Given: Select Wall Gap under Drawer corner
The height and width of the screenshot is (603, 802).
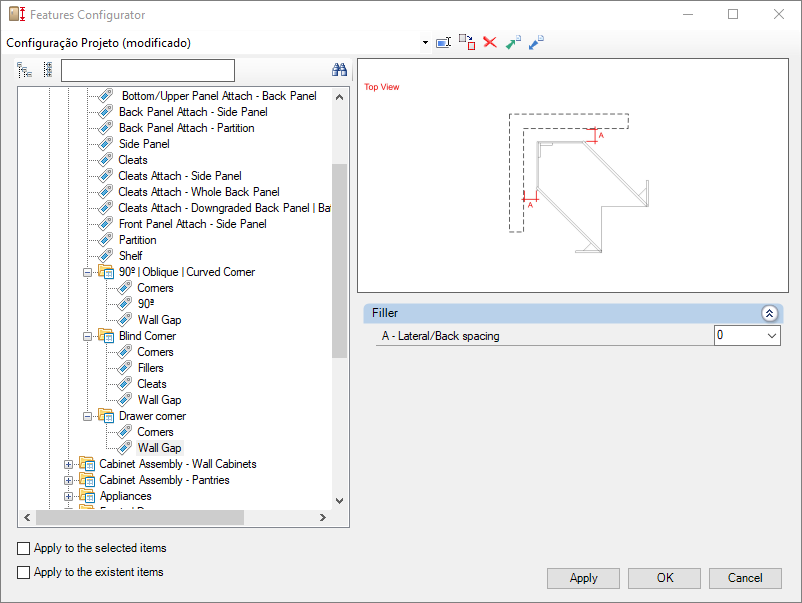Looking at the screenshot, I should pyautogui.click(x=159, y=448).
